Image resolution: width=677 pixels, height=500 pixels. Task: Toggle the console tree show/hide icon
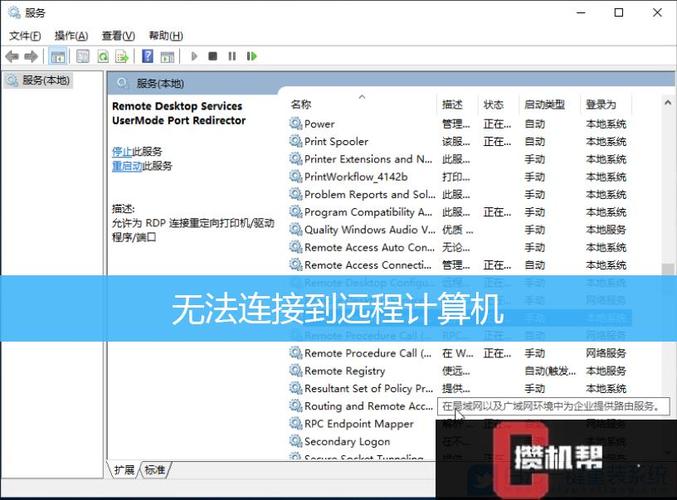click(x=58, y=56)
